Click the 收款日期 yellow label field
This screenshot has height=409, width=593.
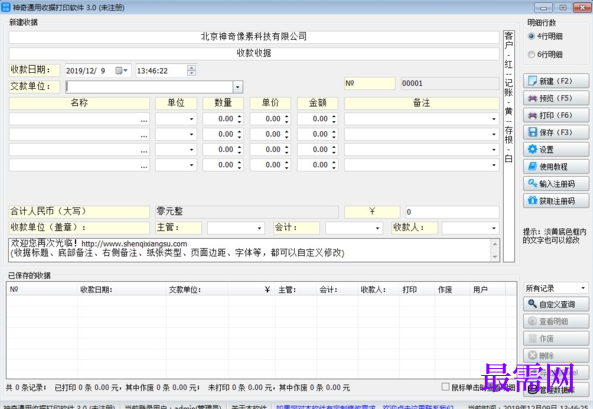(x=34, y=70)
